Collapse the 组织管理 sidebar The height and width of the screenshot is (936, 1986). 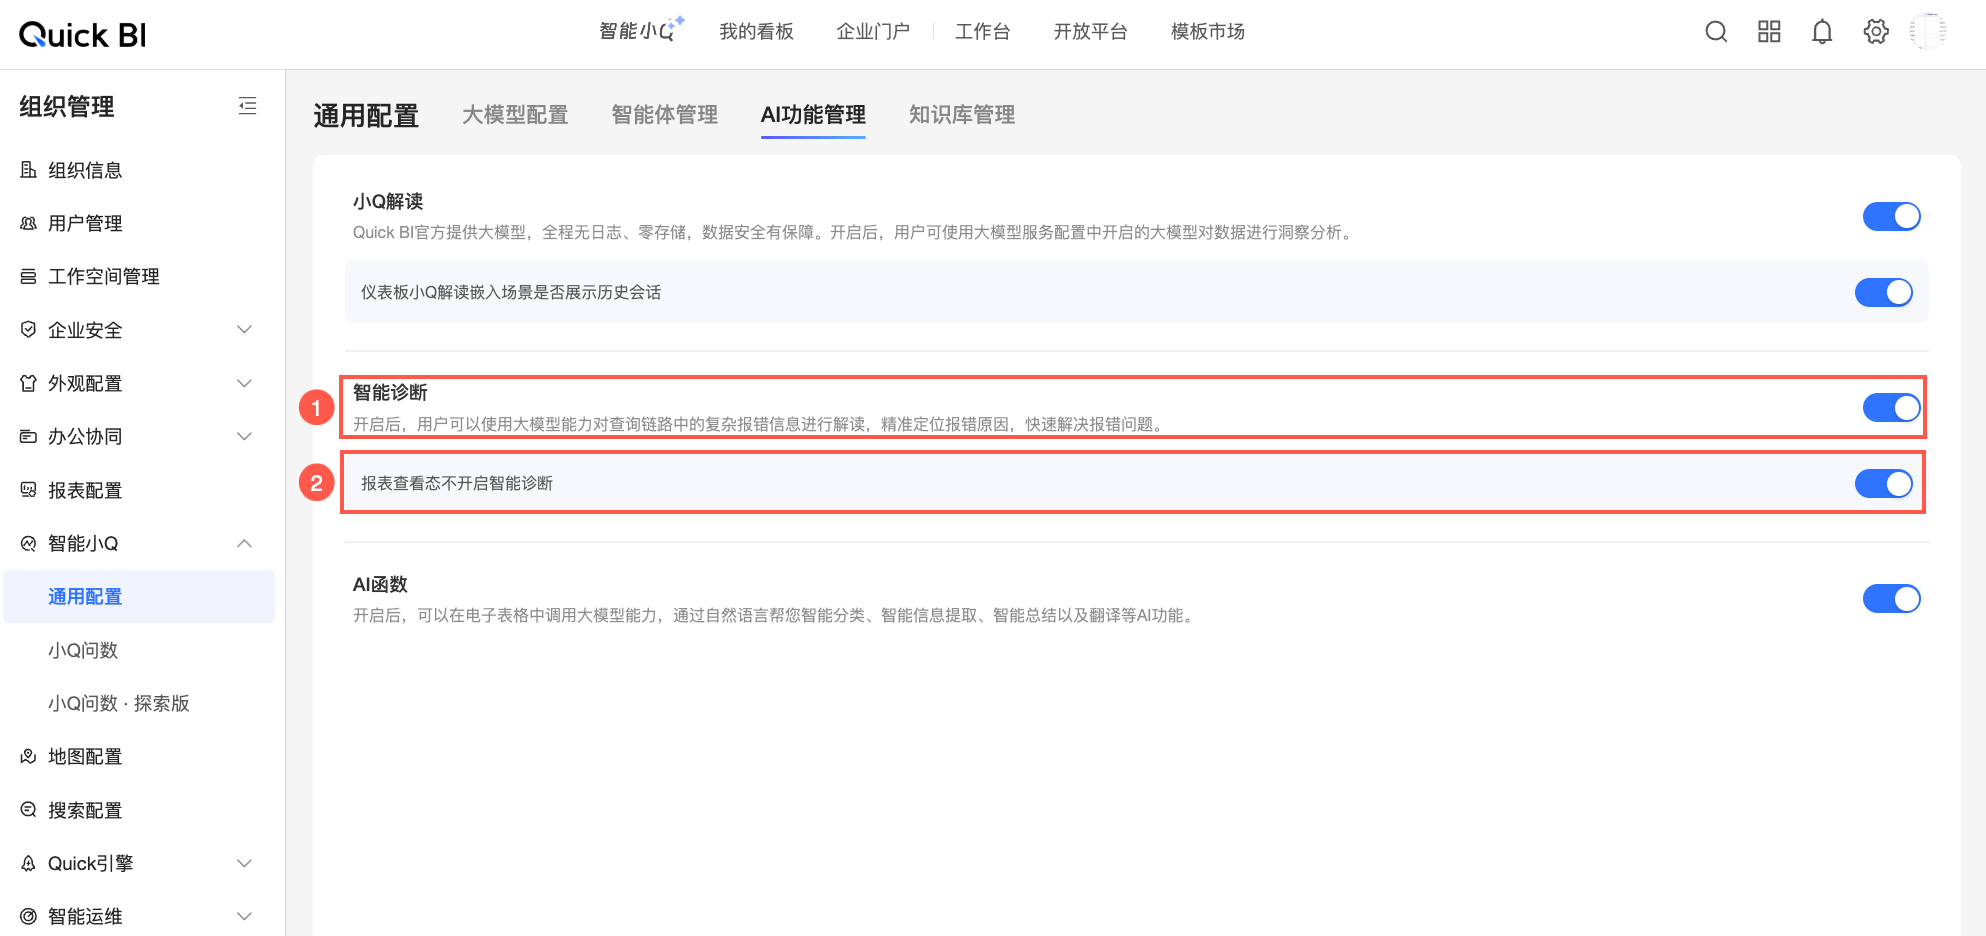(247, 106)
